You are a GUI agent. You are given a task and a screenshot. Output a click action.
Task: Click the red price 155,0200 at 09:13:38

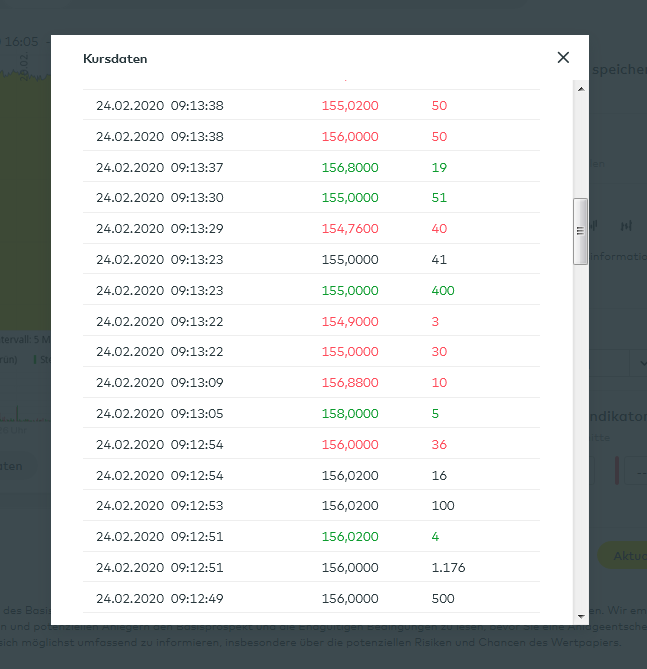pos(350,105)
